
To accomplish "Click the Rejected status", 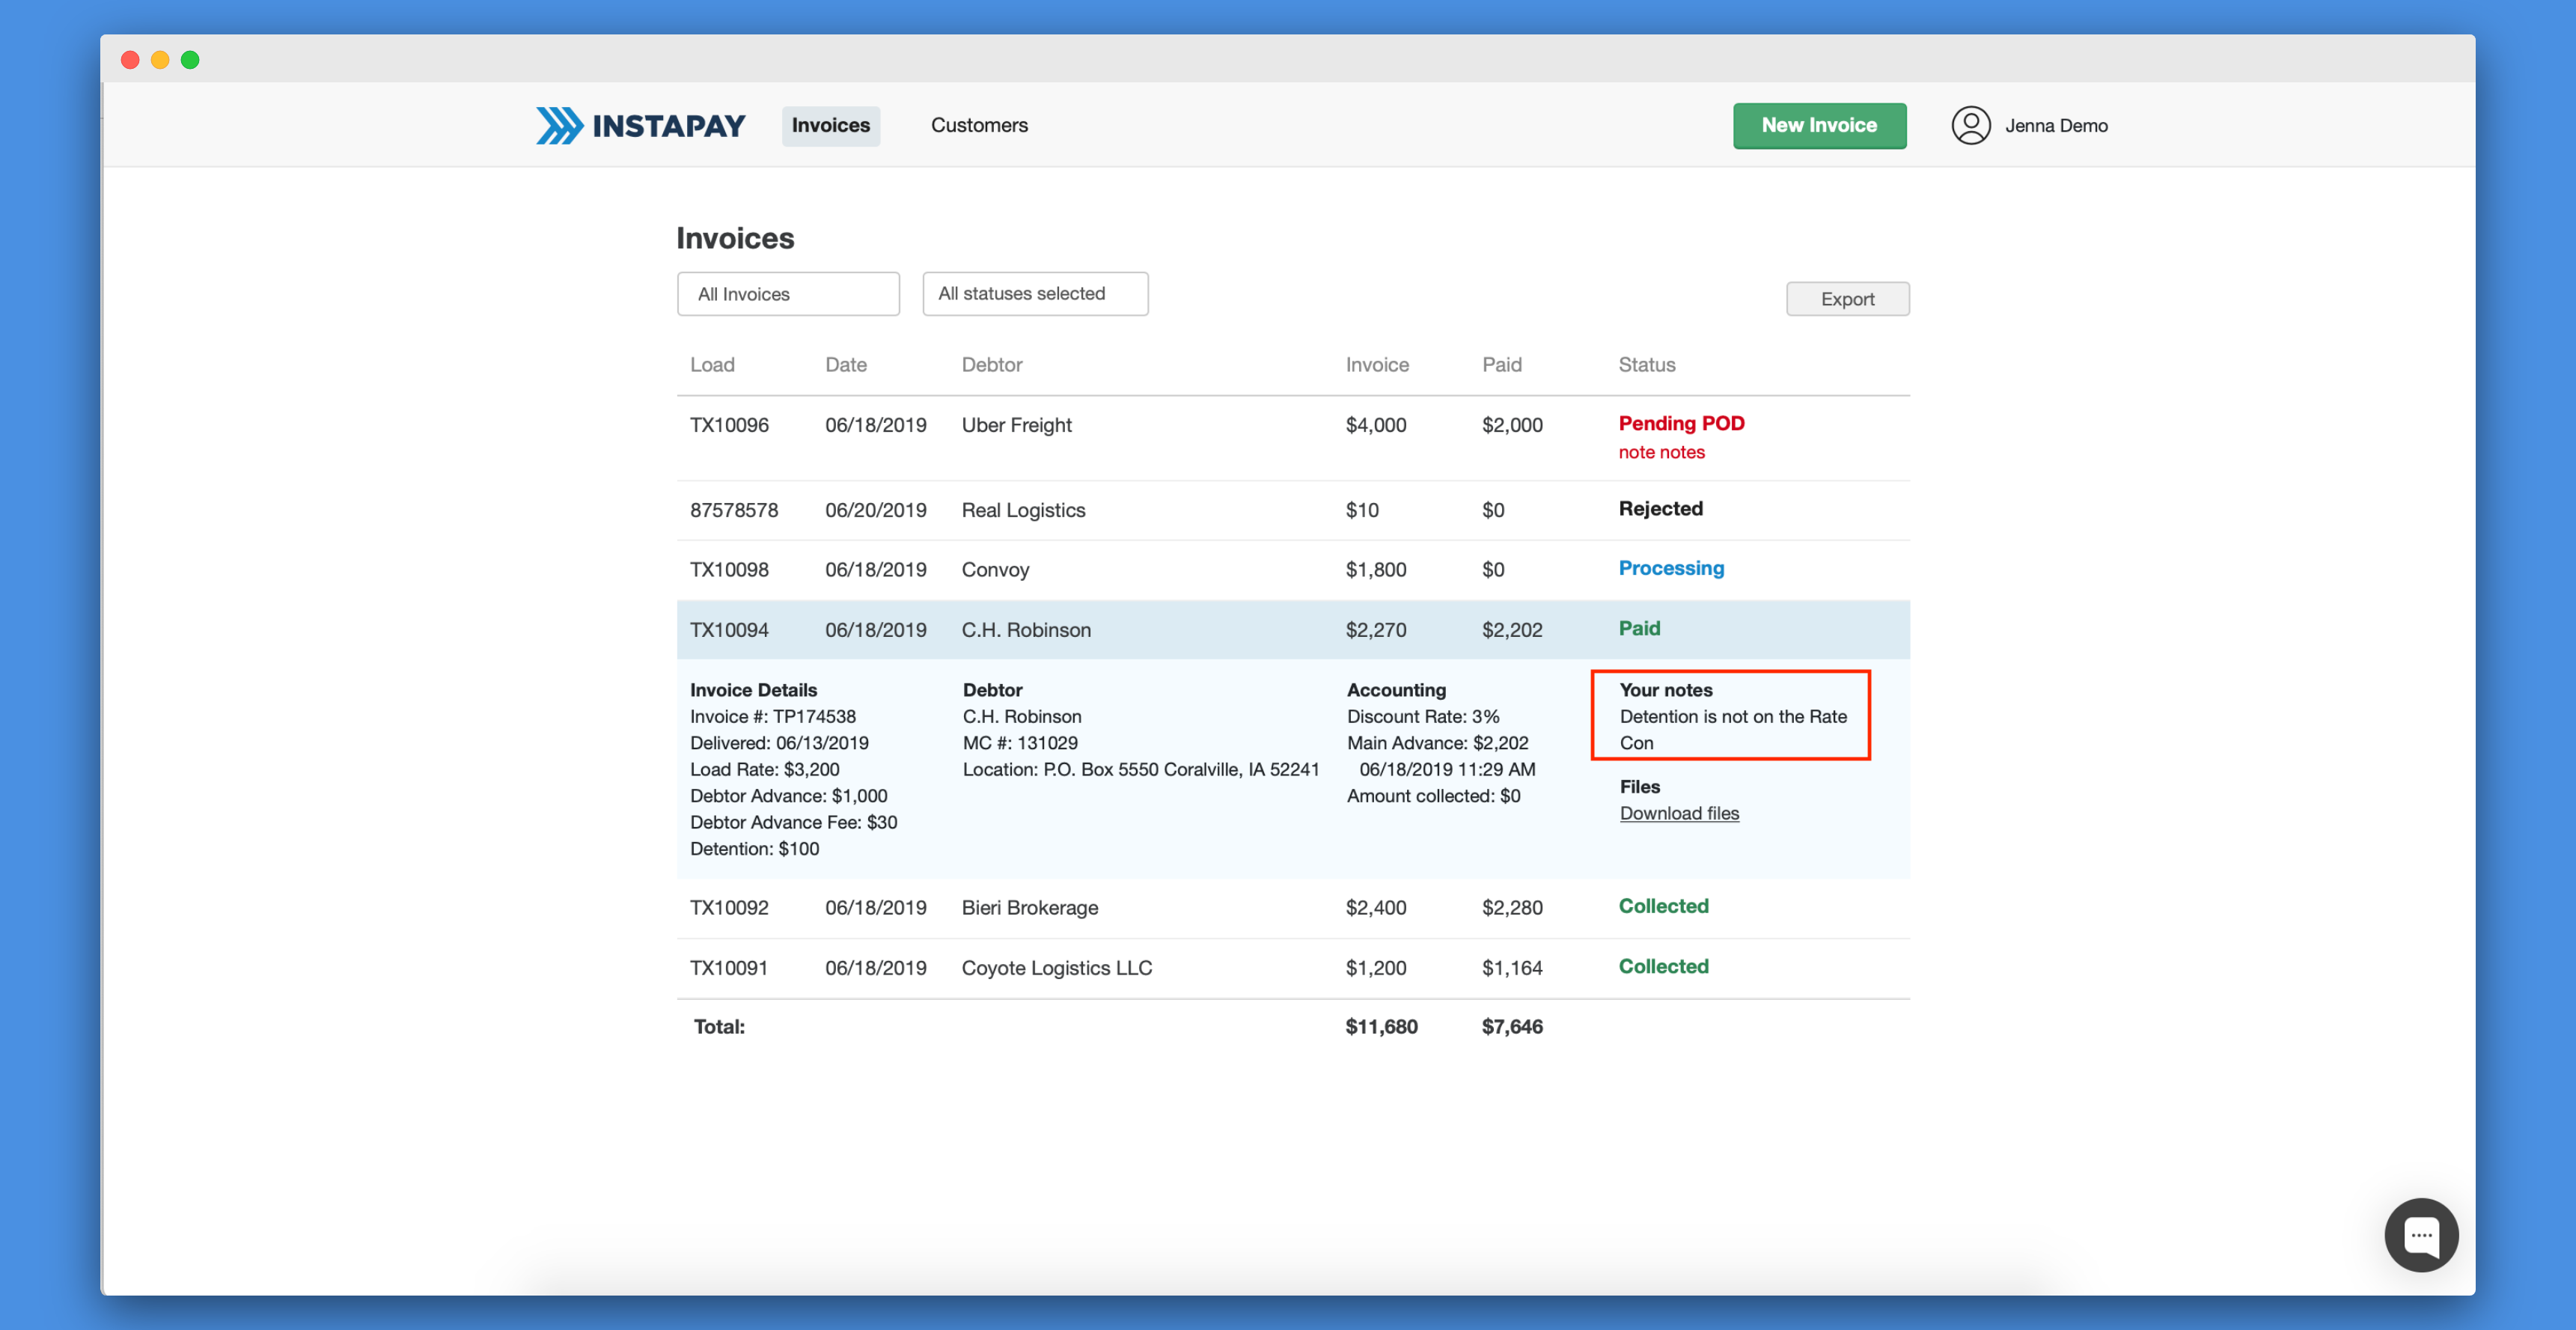I will coord(1660,508).
